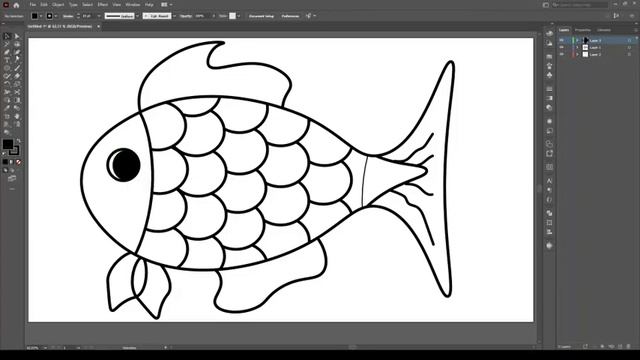The height and width of the screenshot is (360, 640).
Task: Open the Transparency panel icon
Action: (549, 108)
